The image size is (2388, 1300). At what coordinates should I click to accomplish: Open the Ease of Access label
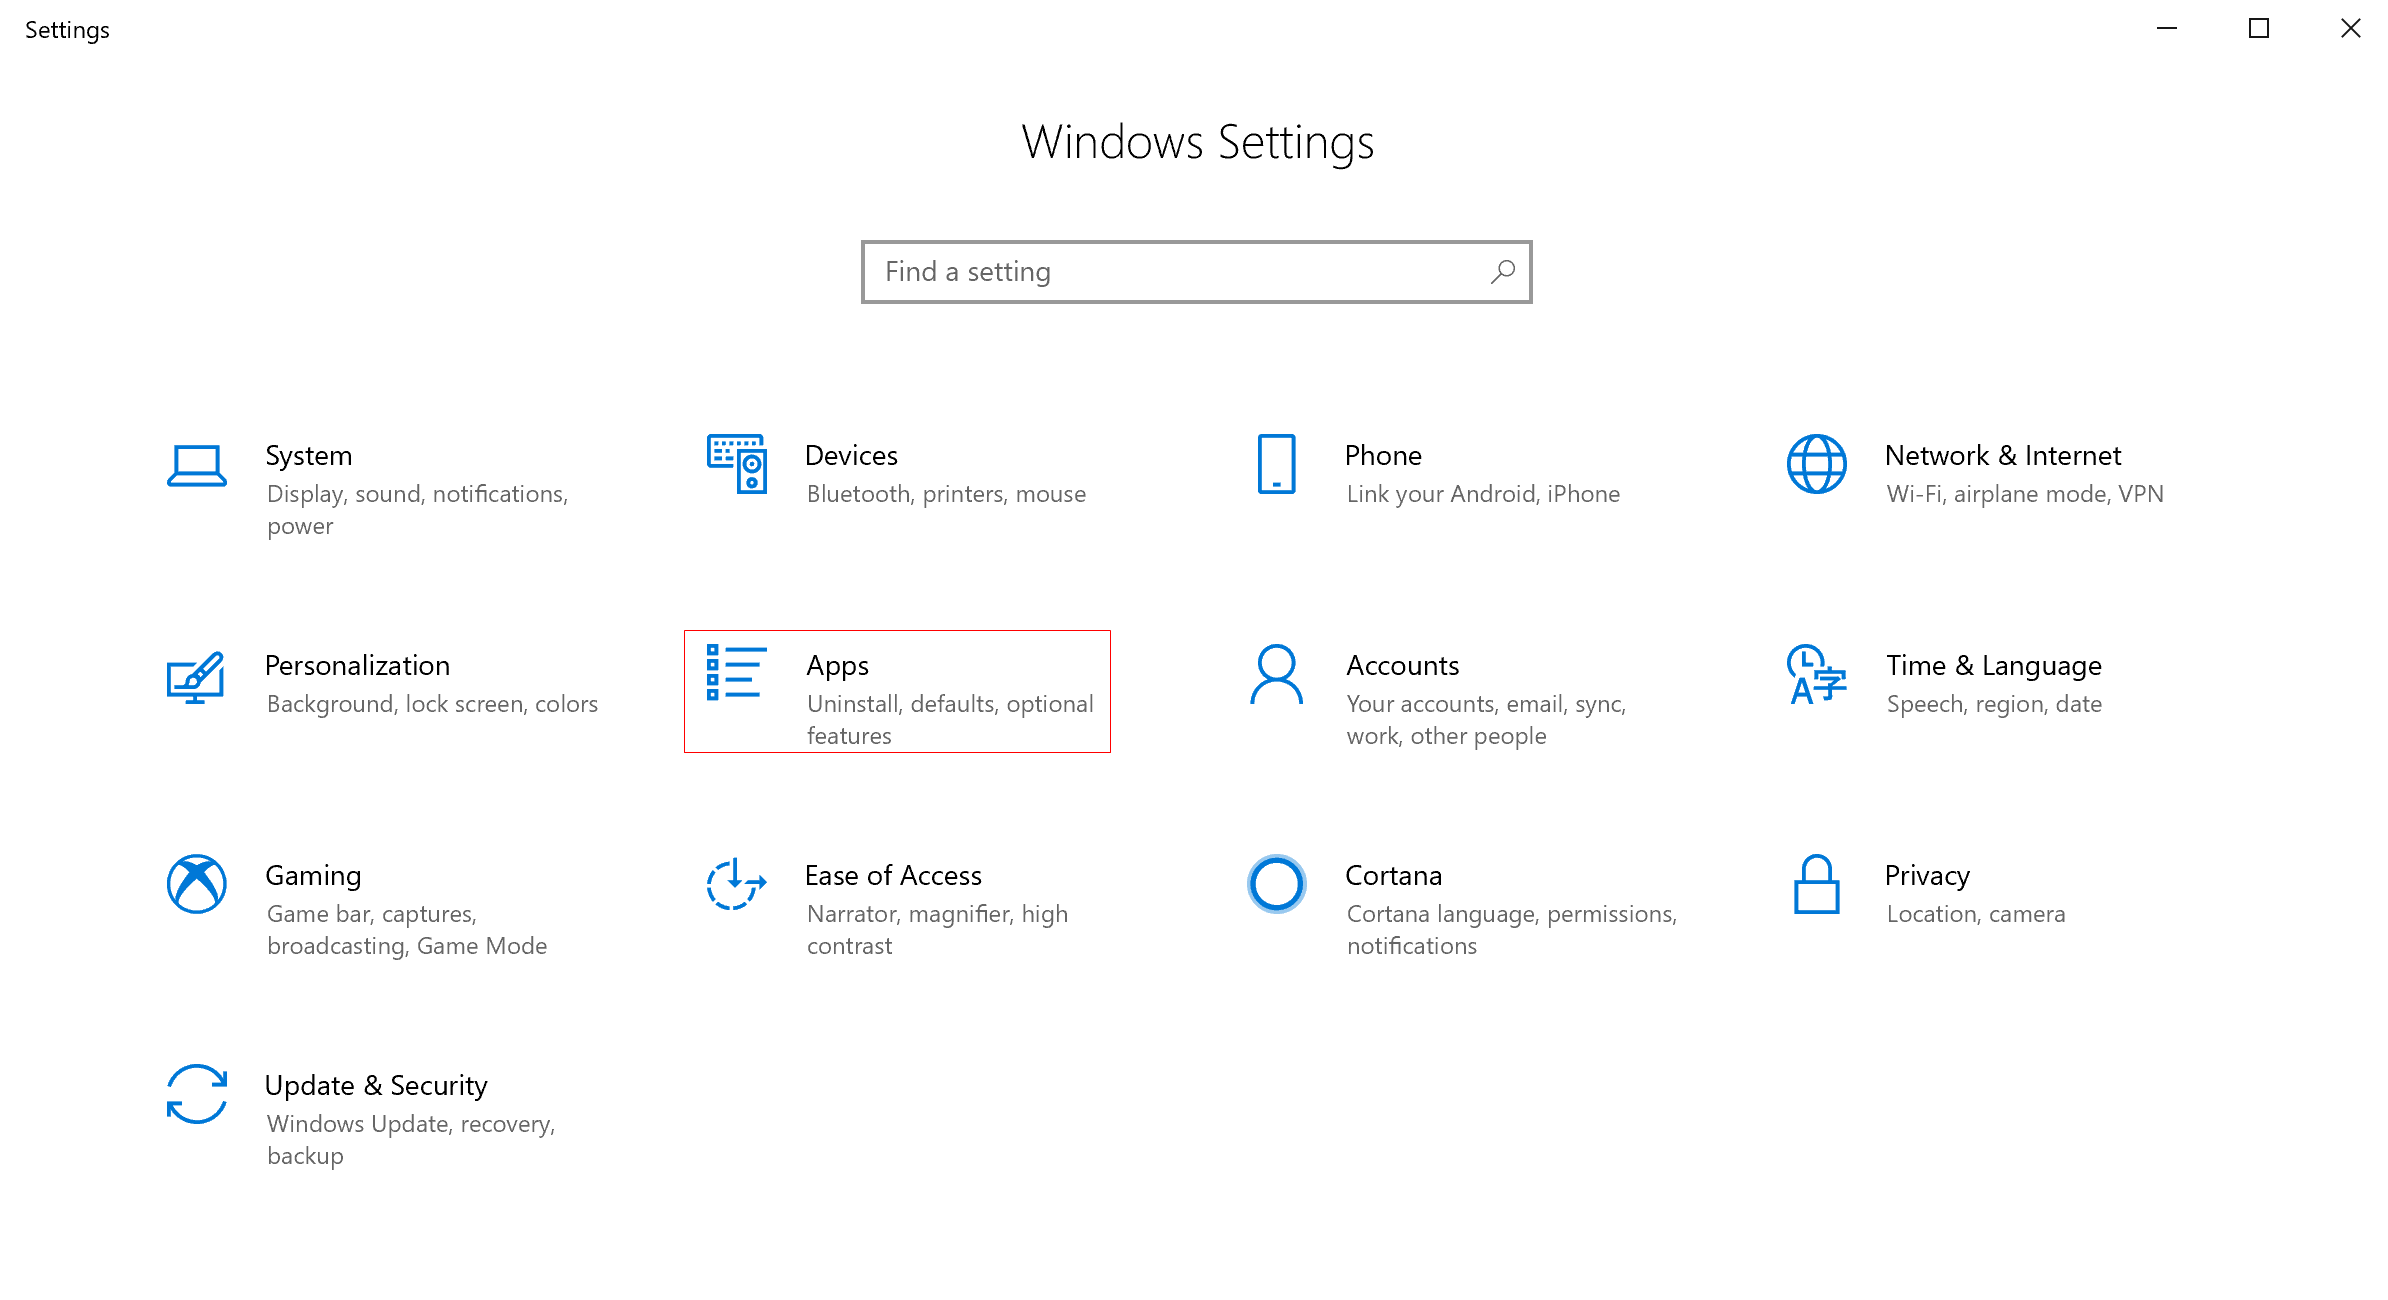coord(893,876)
